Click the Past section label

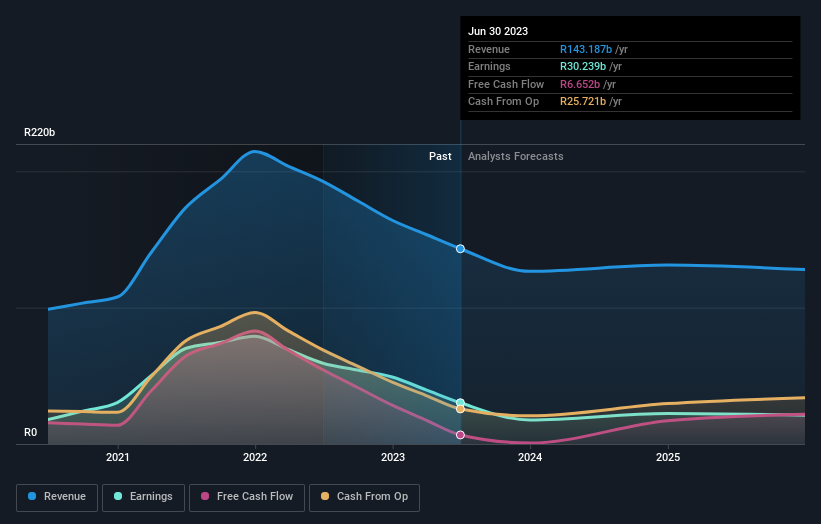point(440,157)
